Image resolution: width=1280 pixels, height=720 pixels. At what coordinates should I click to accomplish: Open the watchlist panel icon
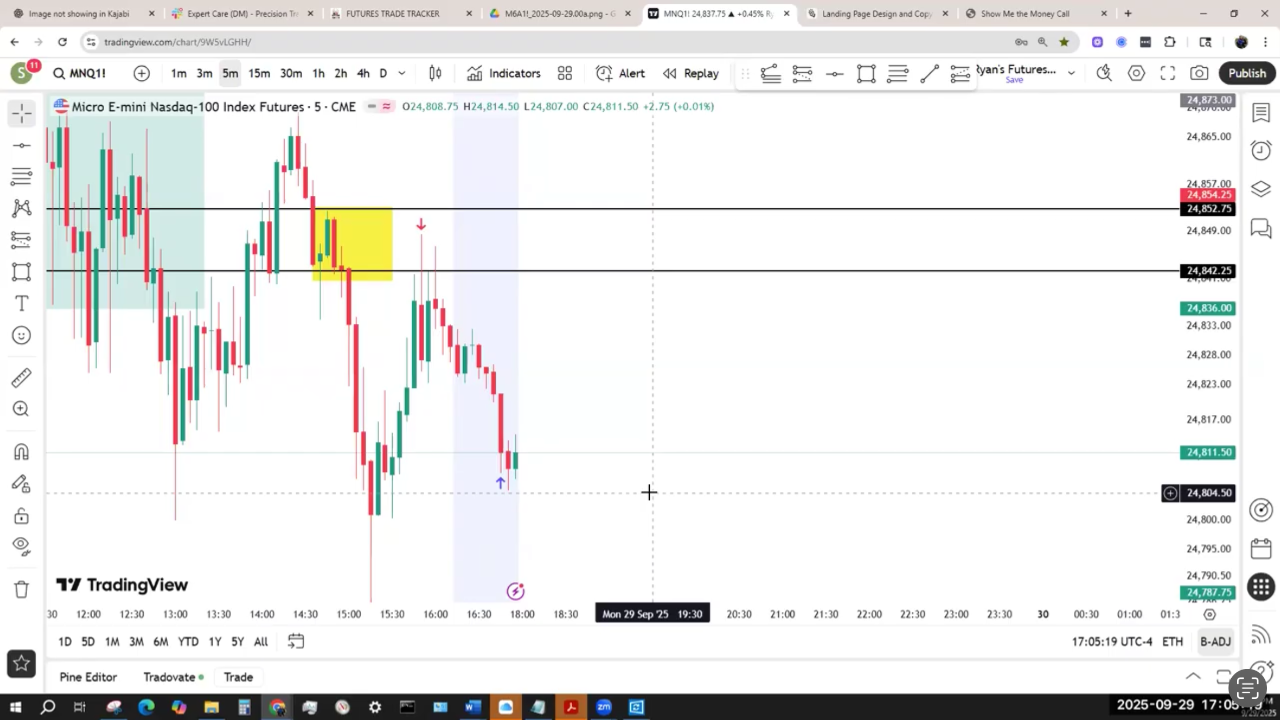coord(1261,114)
